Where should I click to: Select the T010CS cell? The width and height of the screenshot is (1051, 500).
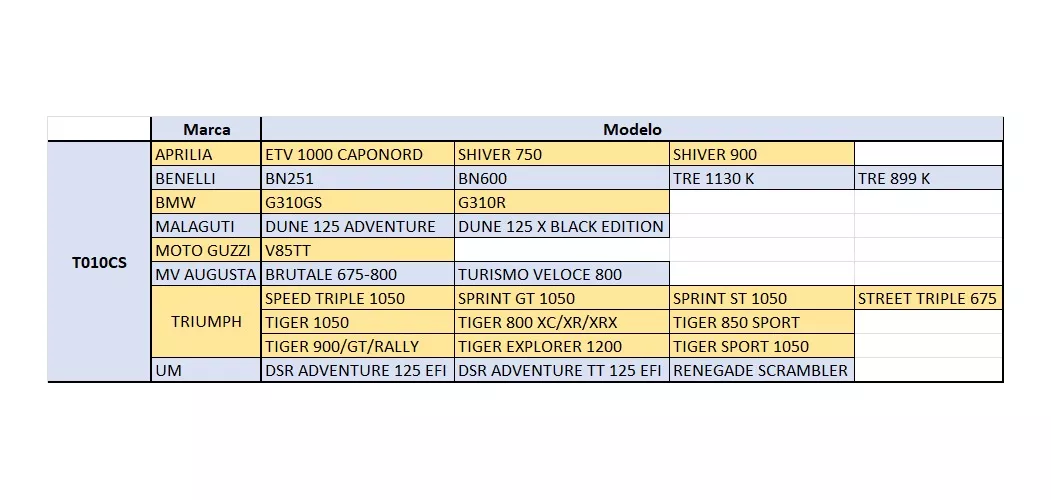(x=99, y=261)
